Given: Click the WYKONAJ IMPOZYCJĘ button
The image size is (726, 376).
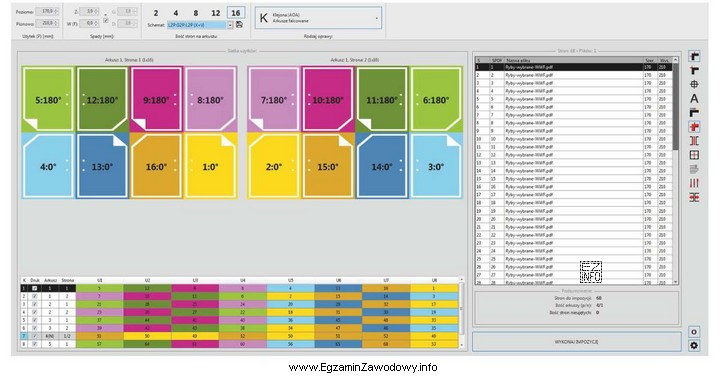Looking at the screenshot, I should 576,342.
